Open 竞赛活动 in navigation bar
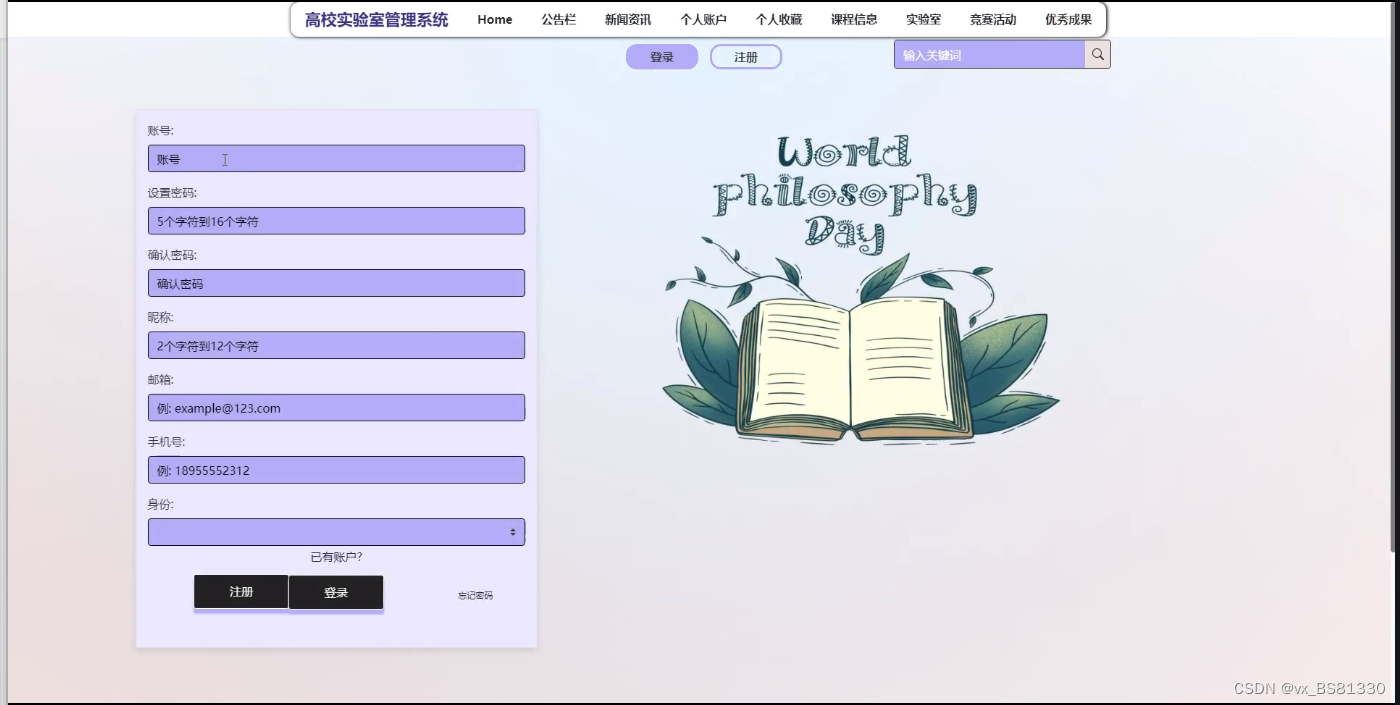This screenshot has height=705, width=1400. [993, 19]
